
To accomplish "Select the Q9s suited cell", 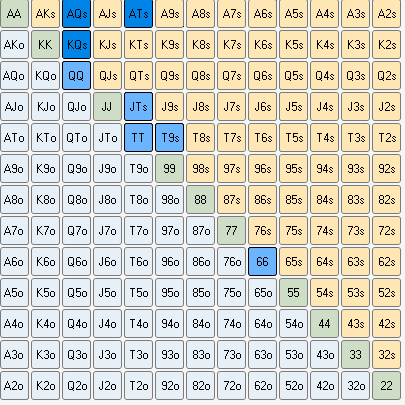I will point(169,76).
